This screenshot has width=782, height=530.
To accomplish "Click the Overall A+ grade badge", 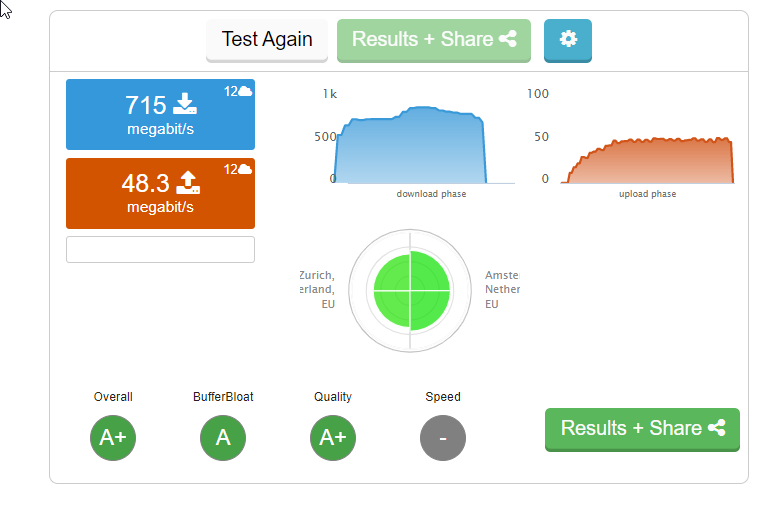I will (113, 438).
